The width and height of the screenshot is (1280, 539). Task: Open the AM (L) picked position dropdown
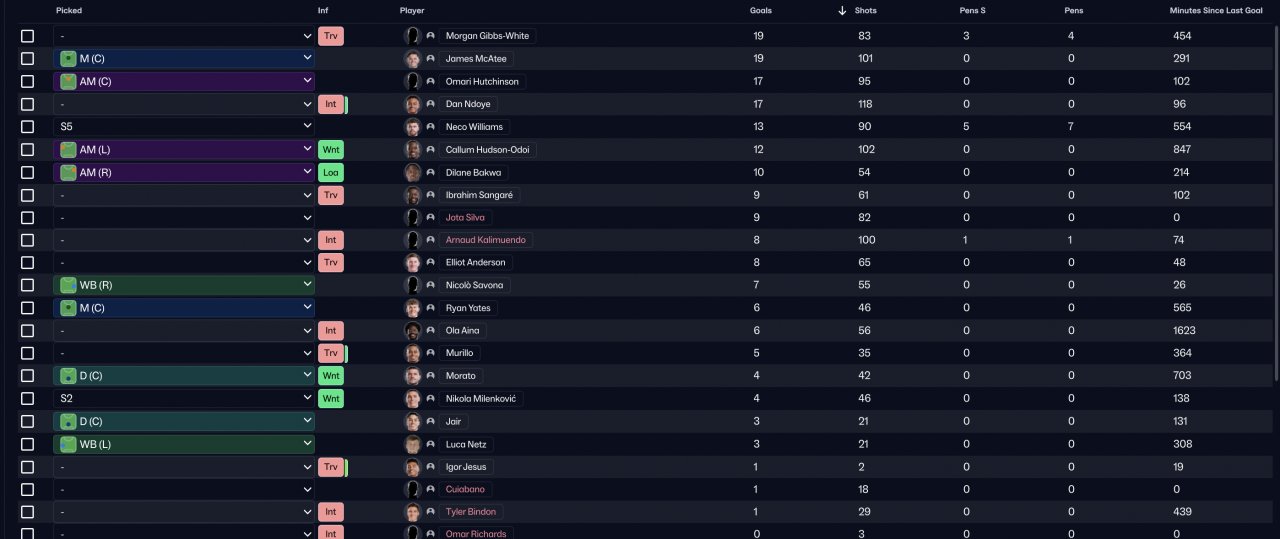pos(184,149)
